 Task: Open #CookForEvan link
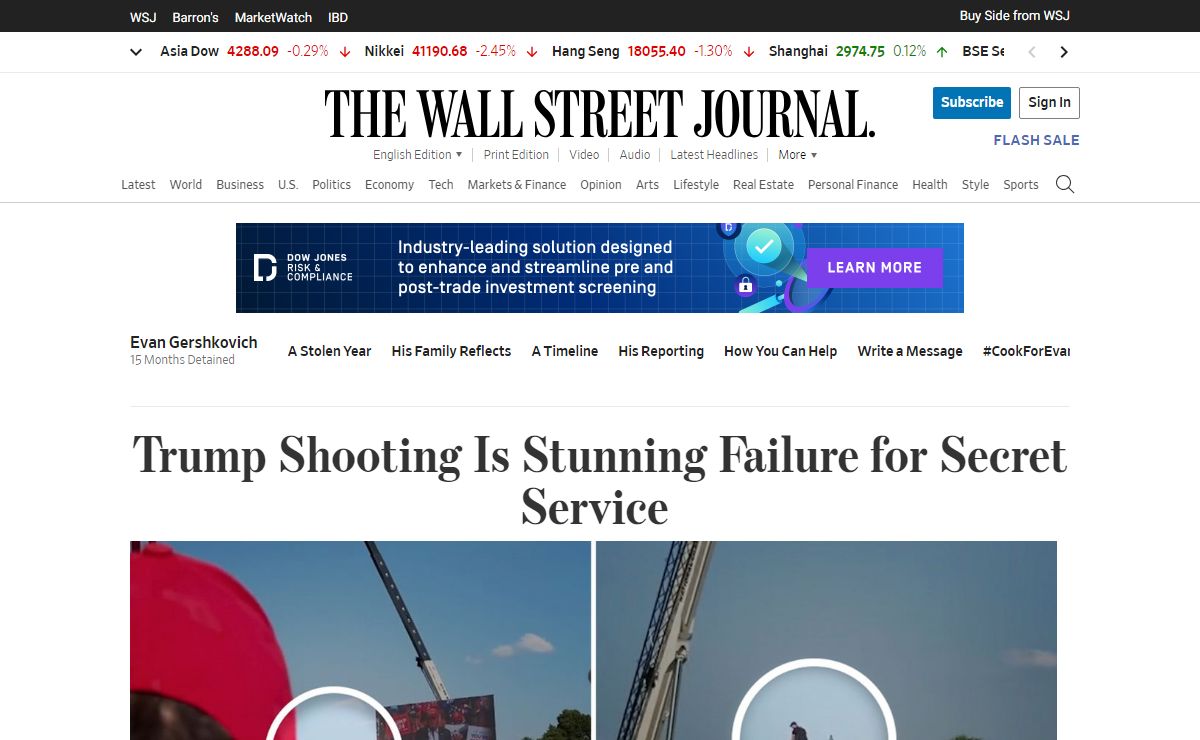[x=1026, y=351]
